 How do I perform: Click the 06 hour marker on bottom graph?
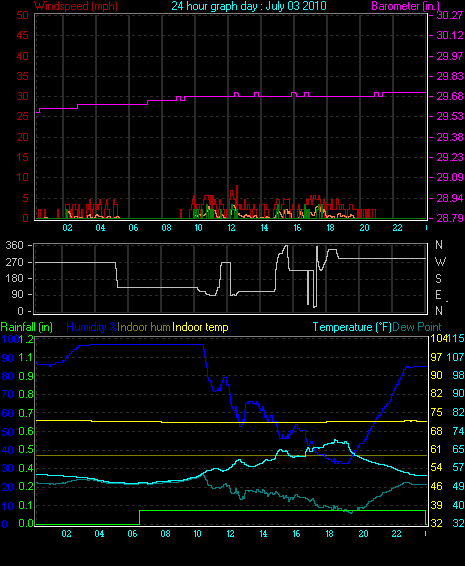tap(132, 534)
